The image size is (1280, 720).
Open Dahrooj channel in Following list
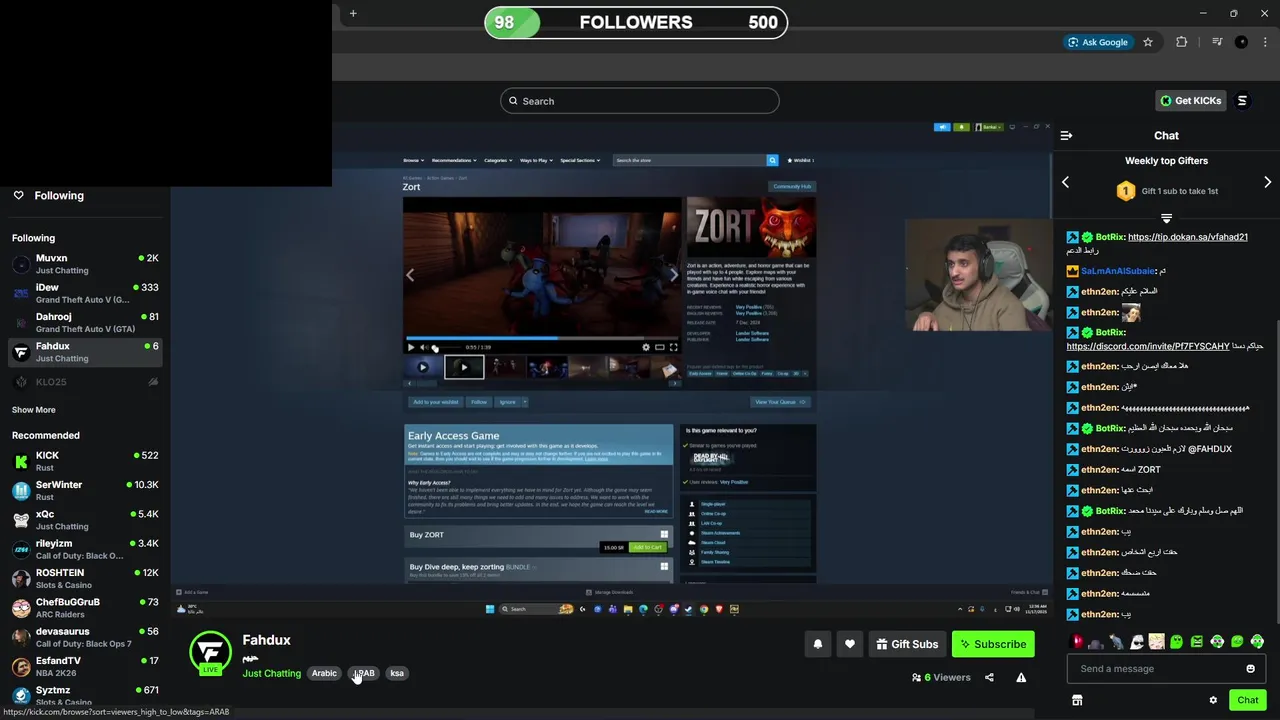[85, 322]
